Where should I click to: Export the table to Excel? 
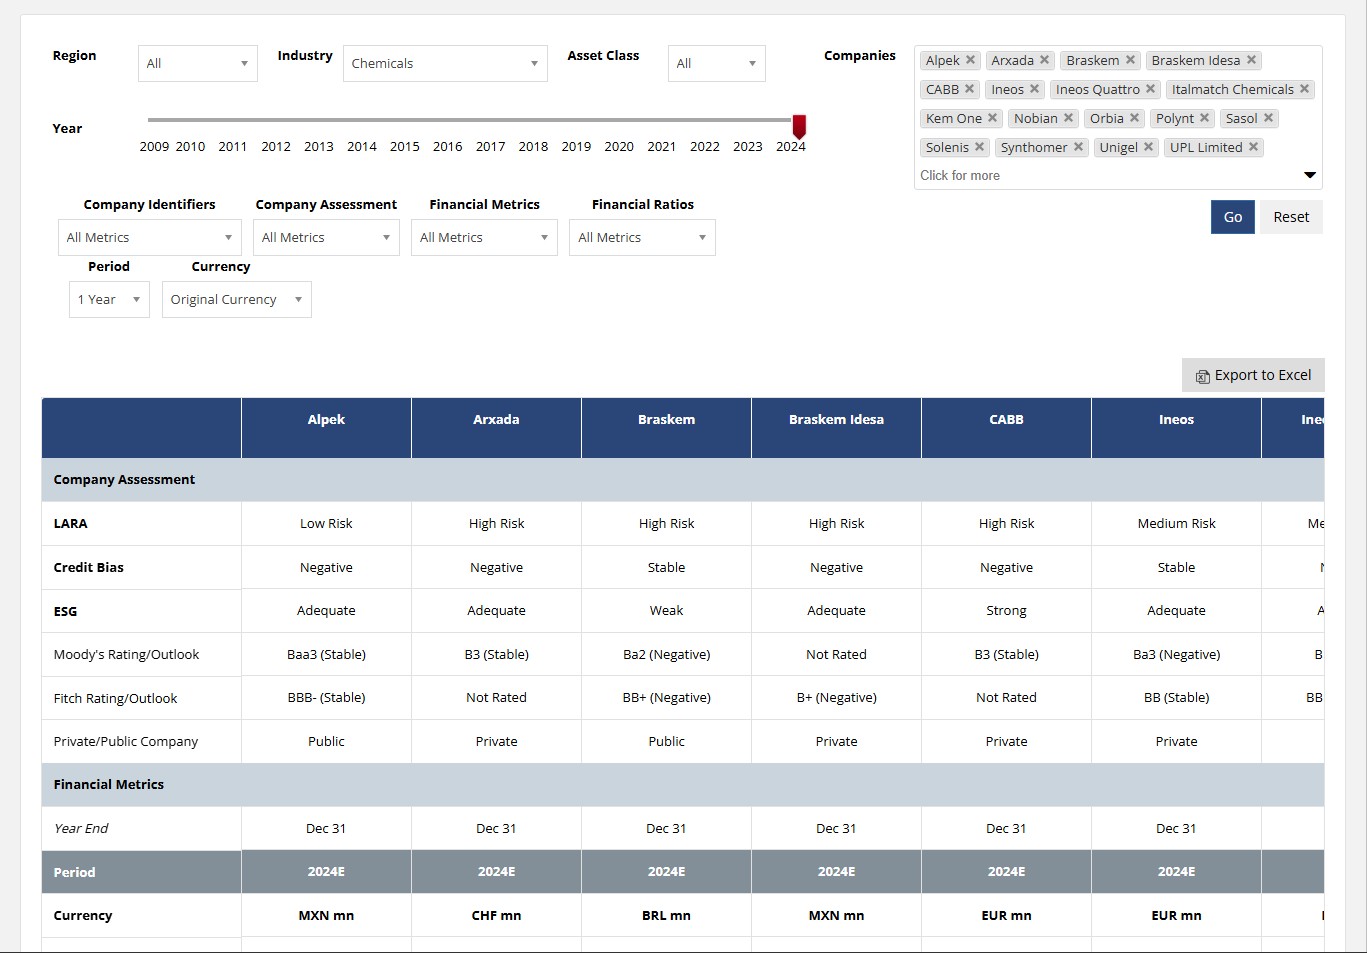tap(1253, 375)
